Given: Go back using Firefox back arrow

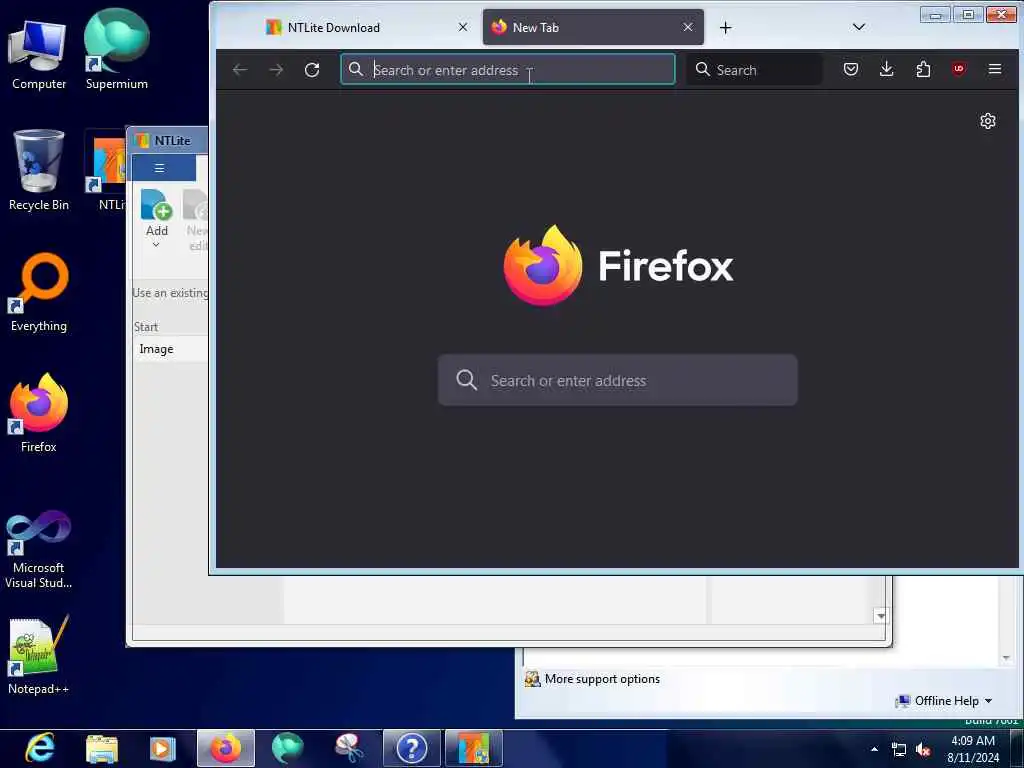Looking at the screenshot, I should click(240, 70).
